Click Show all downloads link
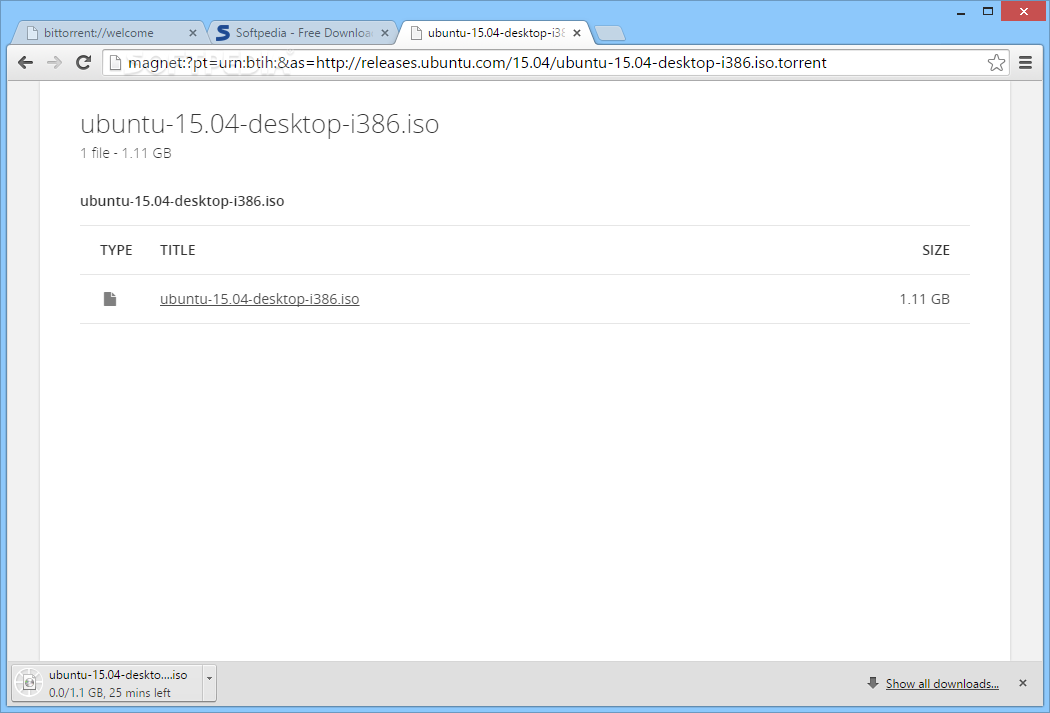This screenshot has width=1050, height=713. tap(942, 684)
